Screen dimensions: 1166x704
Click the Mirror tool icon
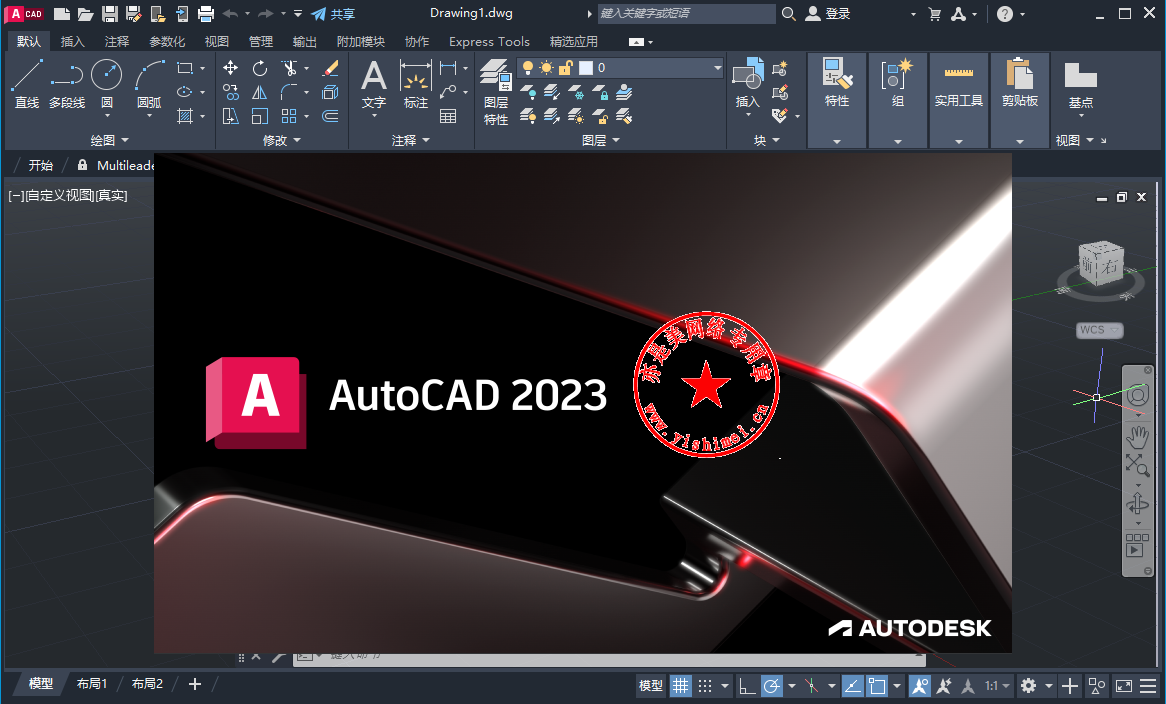pyautogui.click(x=260, y=92)
